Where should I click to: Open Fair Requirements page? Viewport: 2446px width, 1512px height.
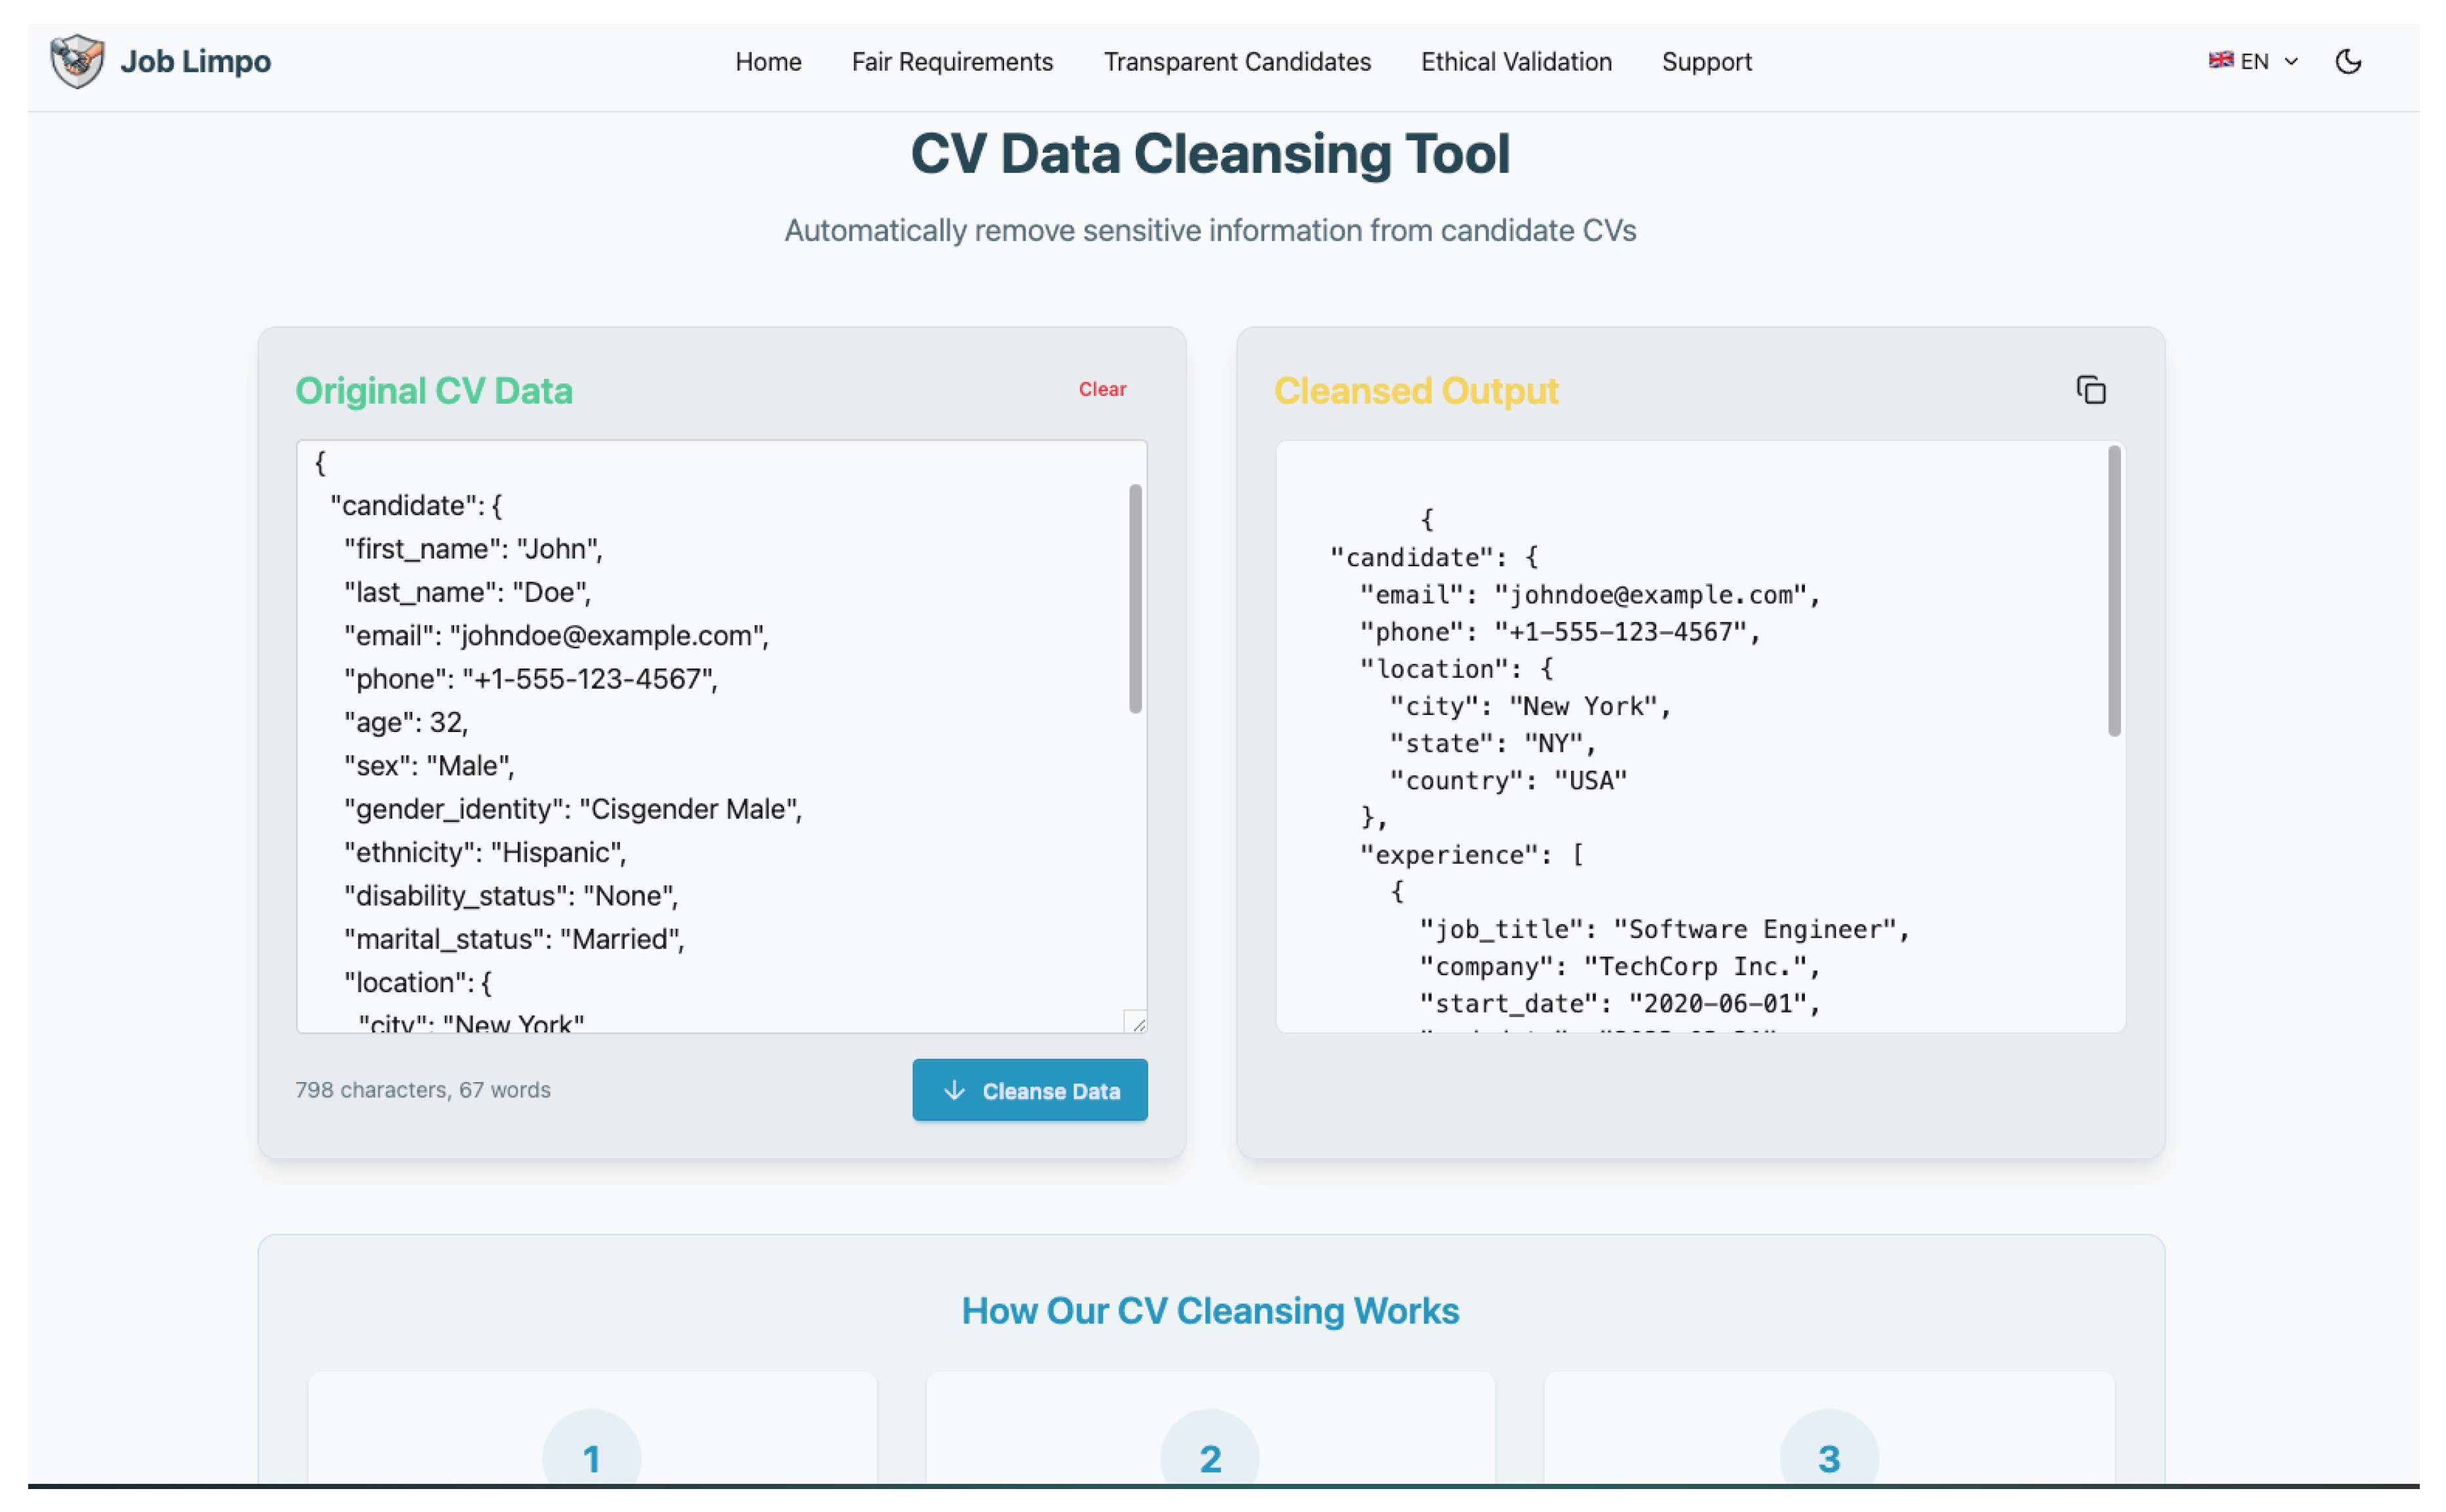pos(952,62)
